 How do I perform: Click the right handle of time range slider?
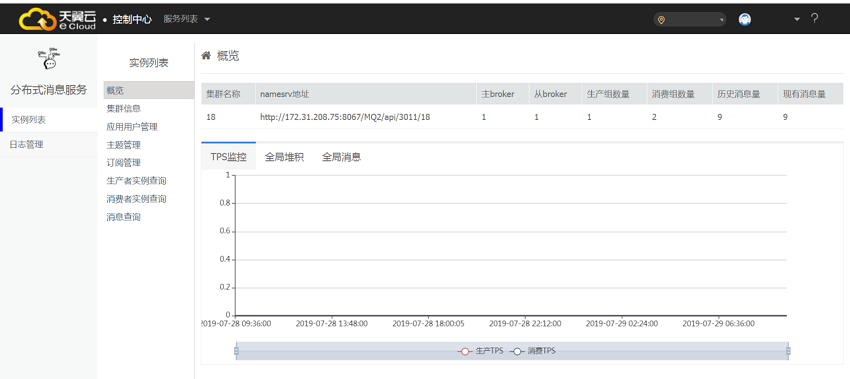coord(788,351)
